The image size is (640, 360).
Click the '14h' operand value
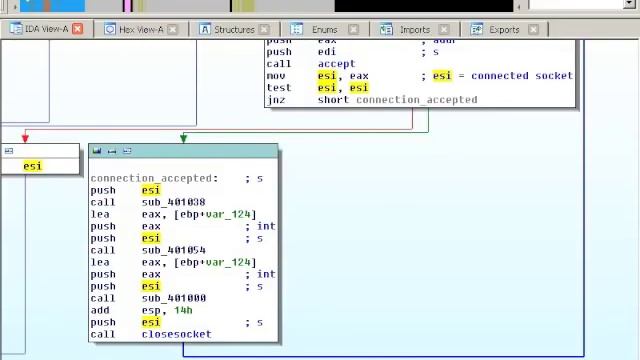(x=183, y=310)
